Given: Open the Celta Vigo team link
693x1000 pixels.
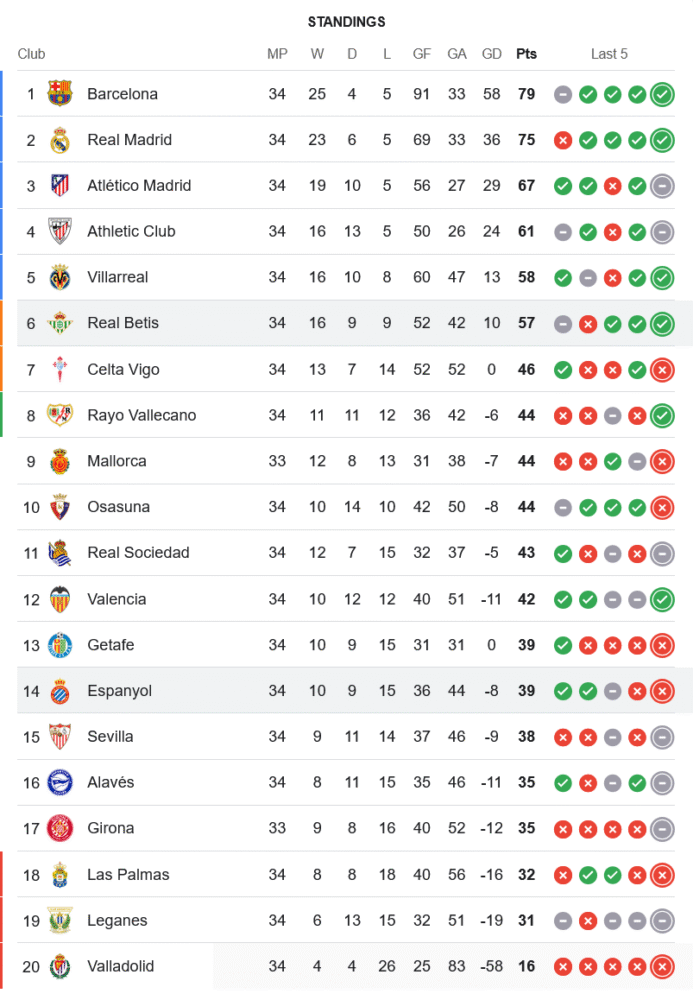Looking at the screenshot, I should tap(123, 370).
